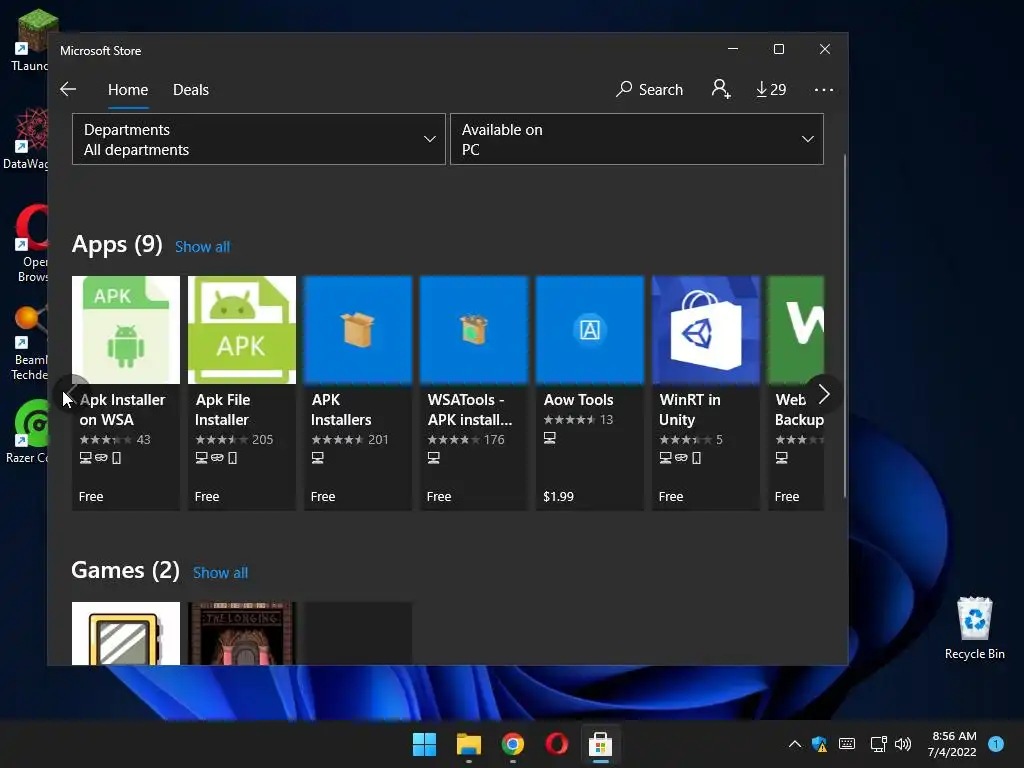Launch Google Chrome from the taskbar
Image resolution: width=1024 pixels, height=768 pixels.
pos(513,744)
